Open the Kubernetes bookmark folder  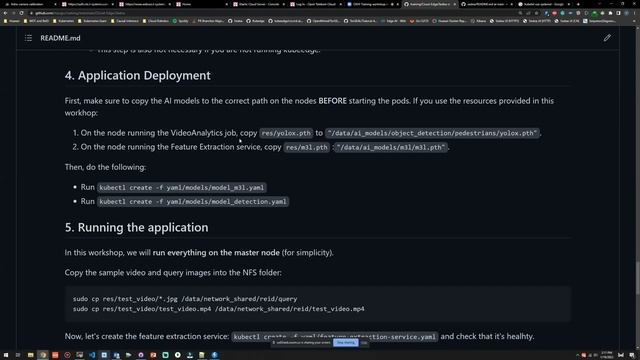(63, 21)
